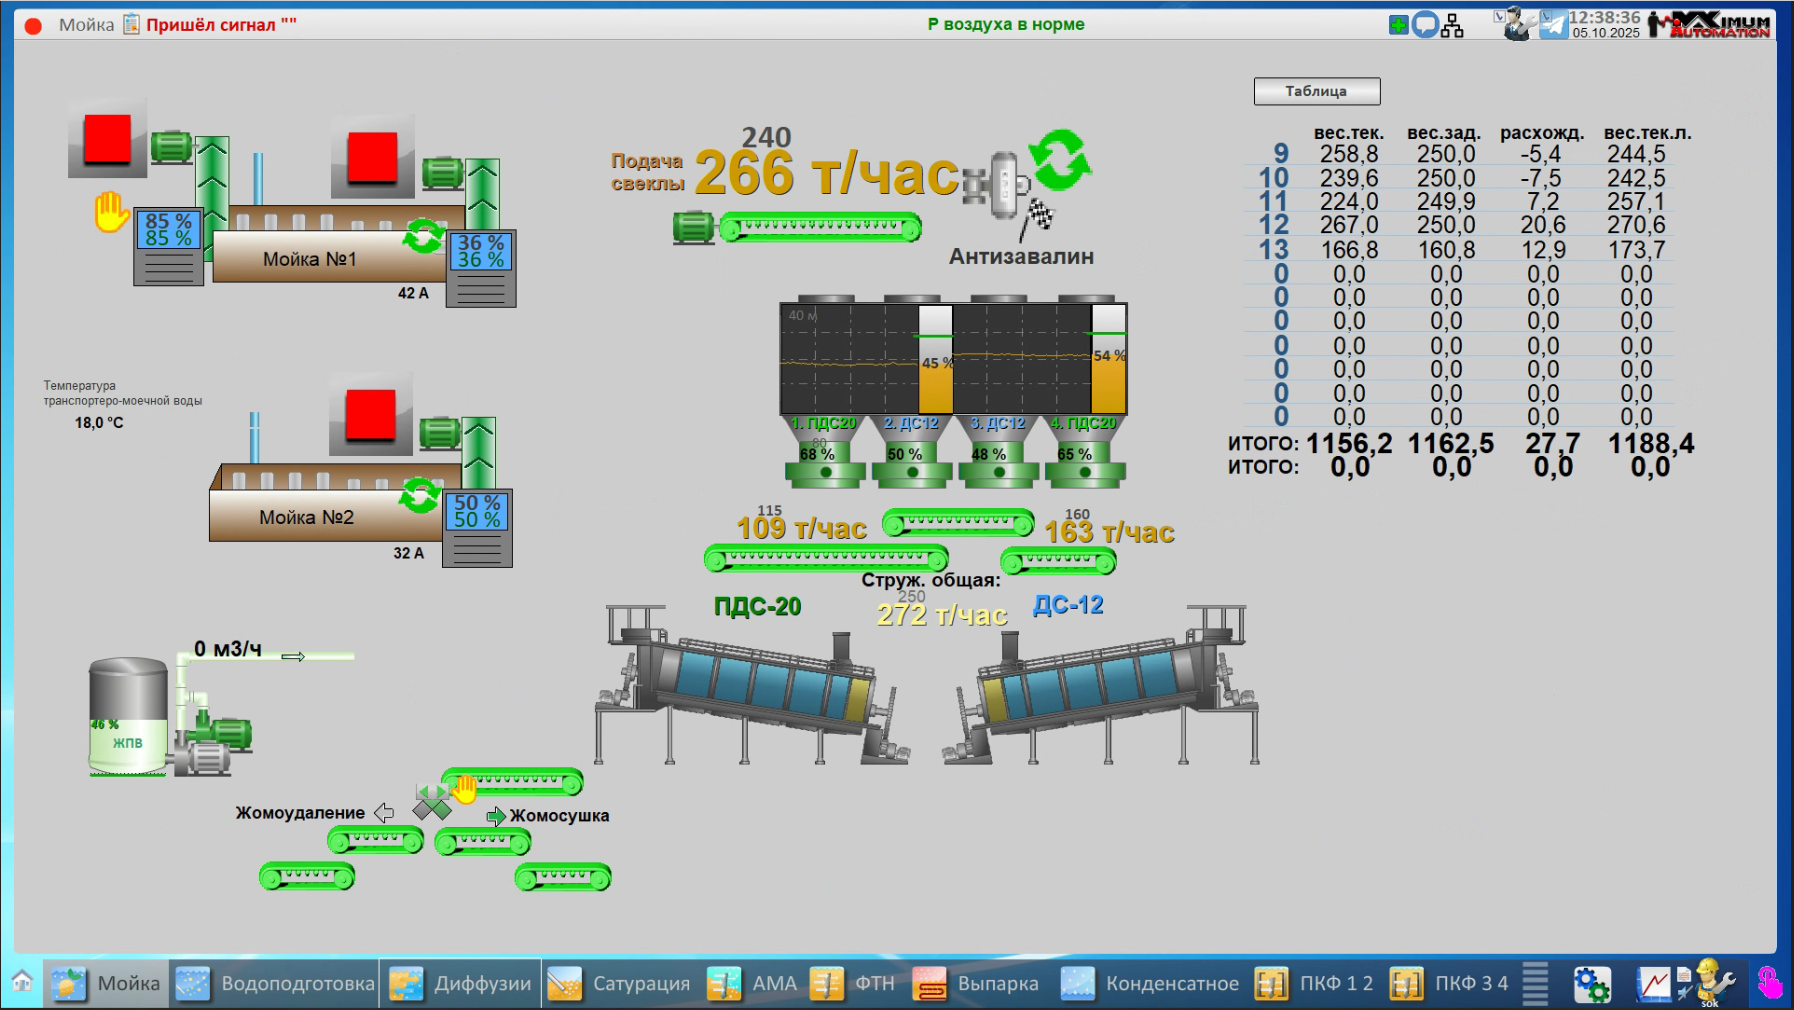The image size is (1794, 1010).
Task: Click the green plus icon in header
Action: [1398, 25]
